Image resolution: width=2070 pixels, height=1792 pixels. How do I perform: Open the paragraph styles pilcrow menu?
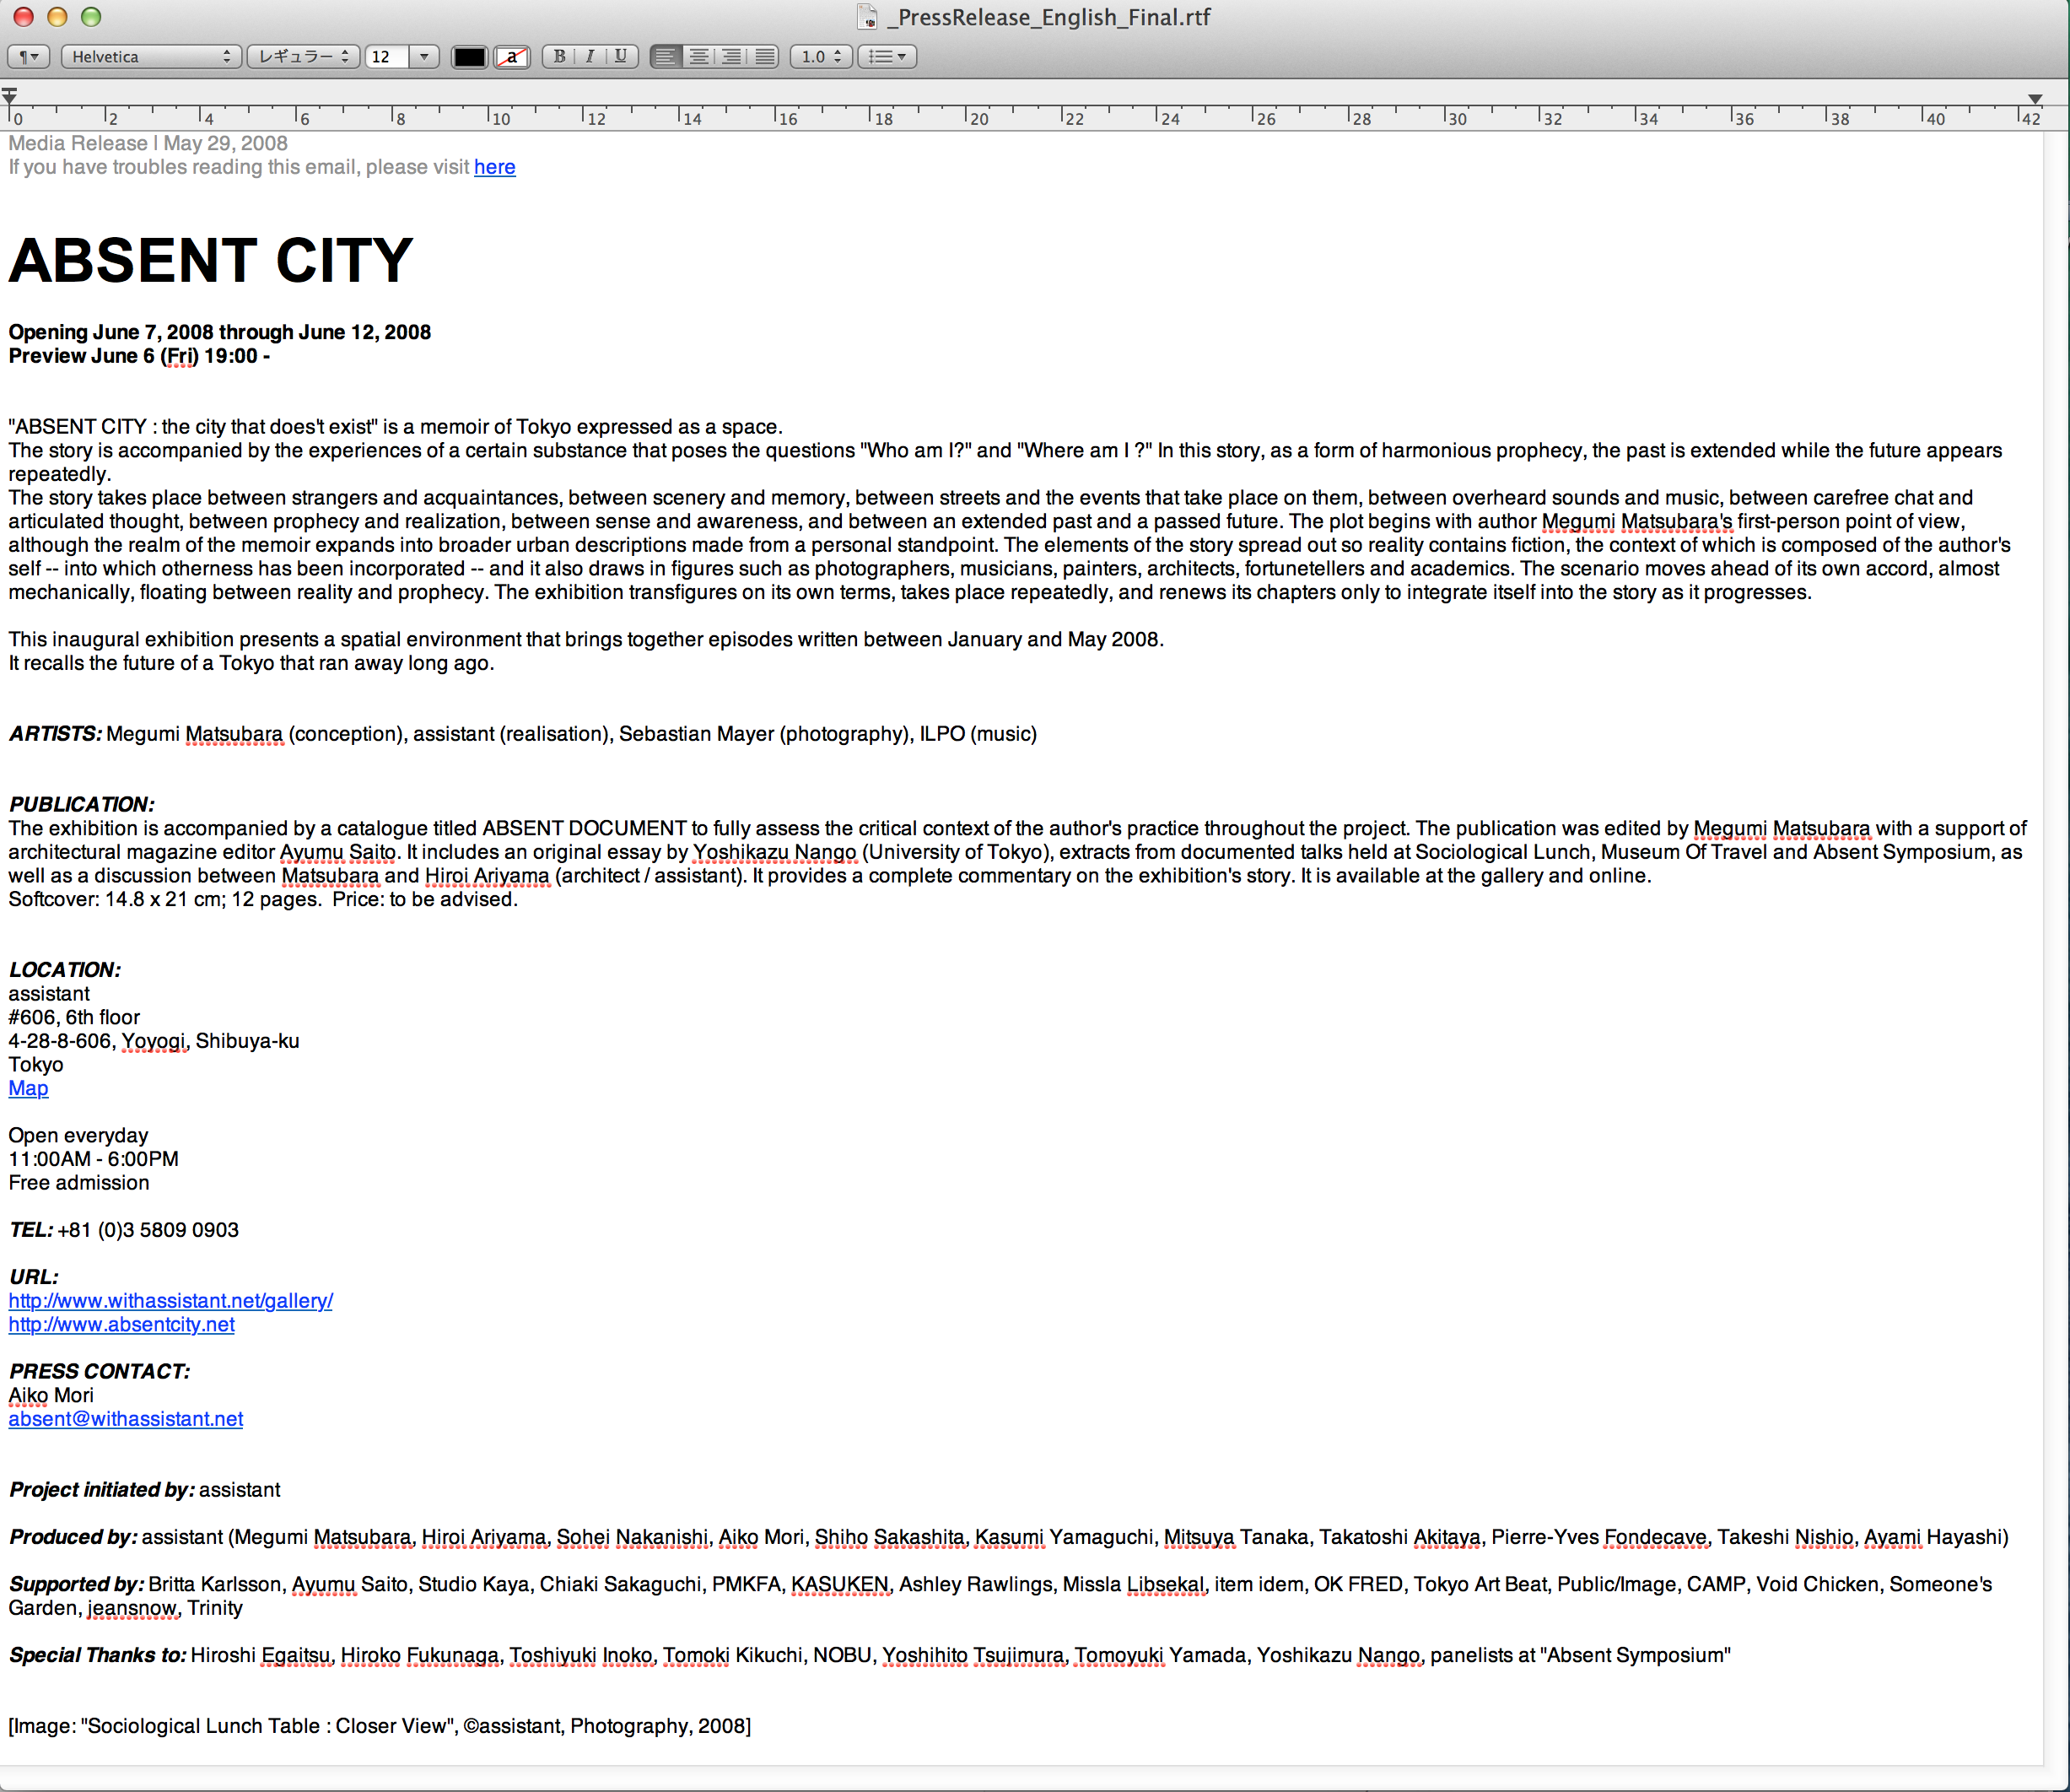(x=28, y=57)
